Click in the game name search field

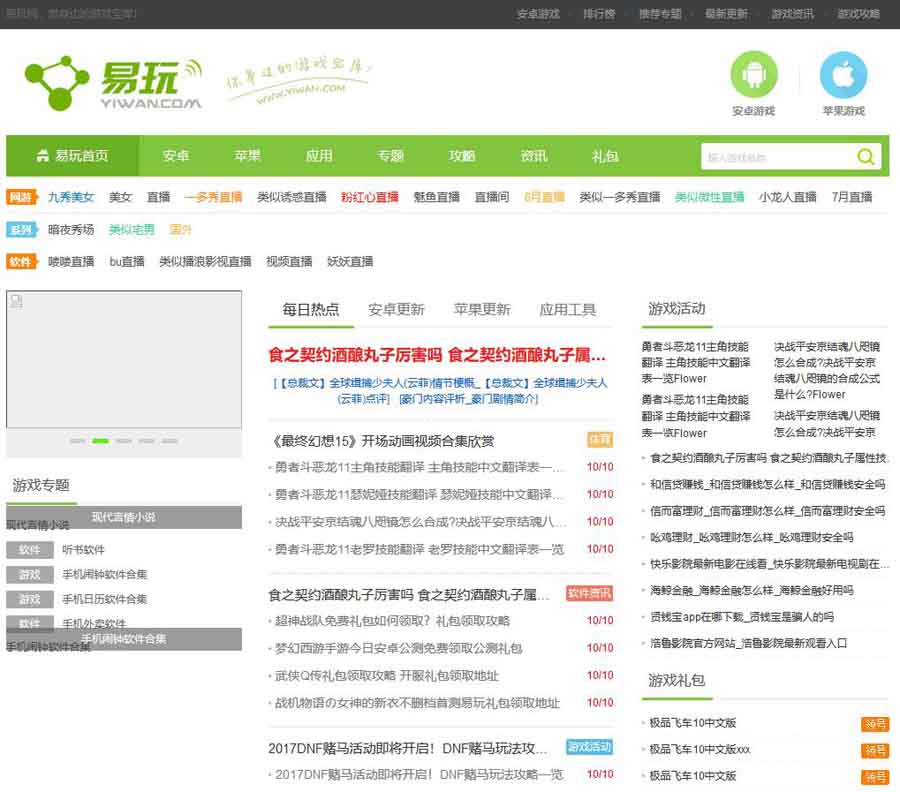(775, 157)
